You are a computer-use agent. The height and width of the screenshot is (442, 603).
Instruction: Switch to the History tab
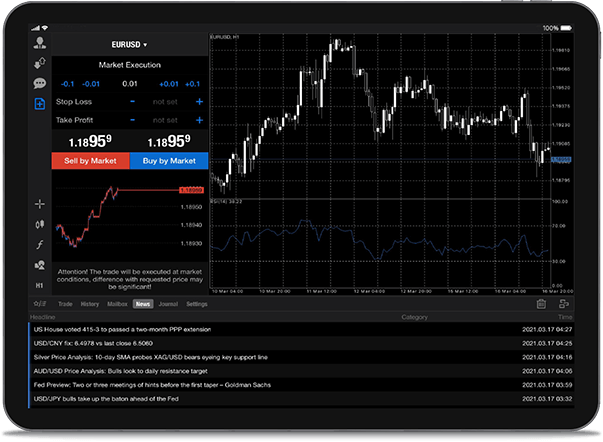pos(89,303)
